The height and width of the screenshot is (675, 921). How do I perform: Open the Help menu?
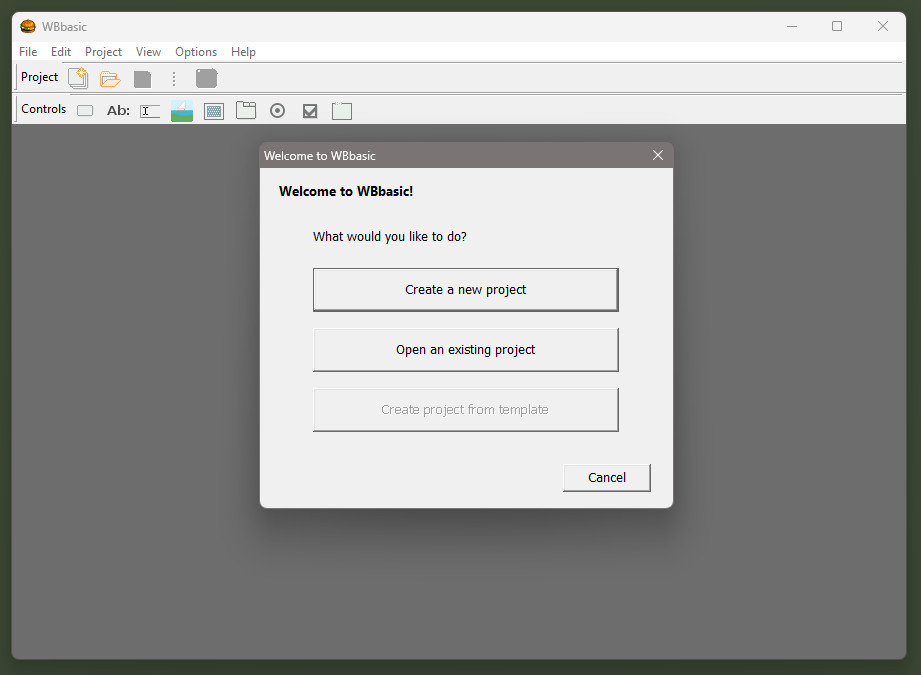[x=243, y=51]
